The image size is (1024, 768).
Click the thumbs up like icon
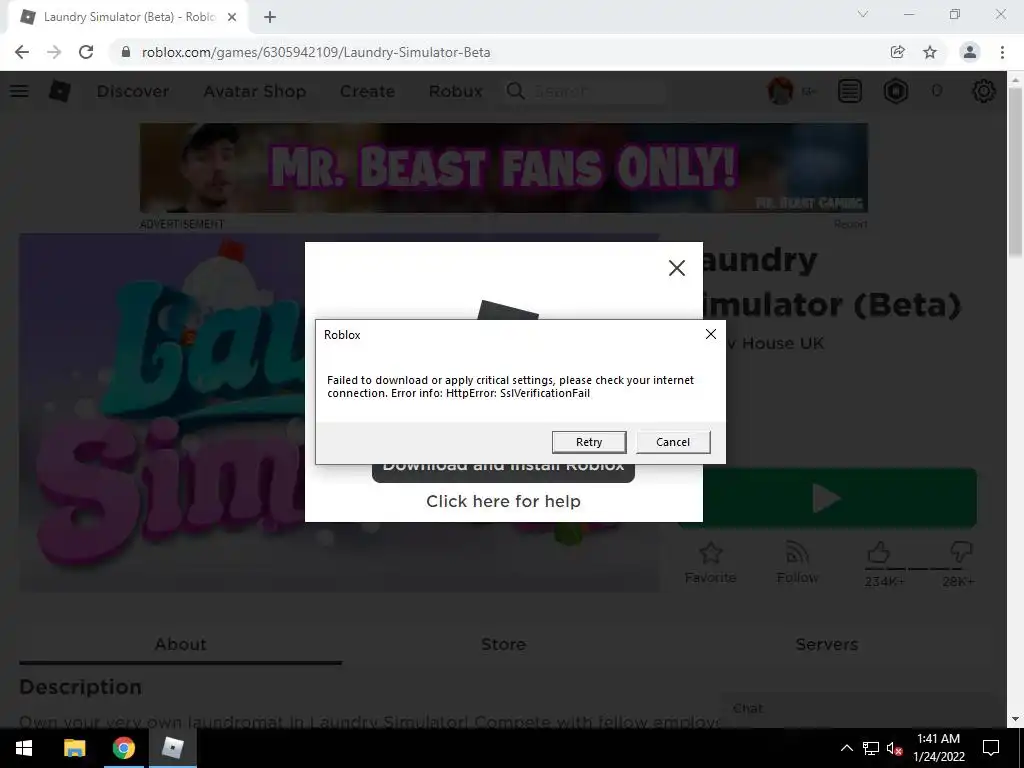coord(878,552)
